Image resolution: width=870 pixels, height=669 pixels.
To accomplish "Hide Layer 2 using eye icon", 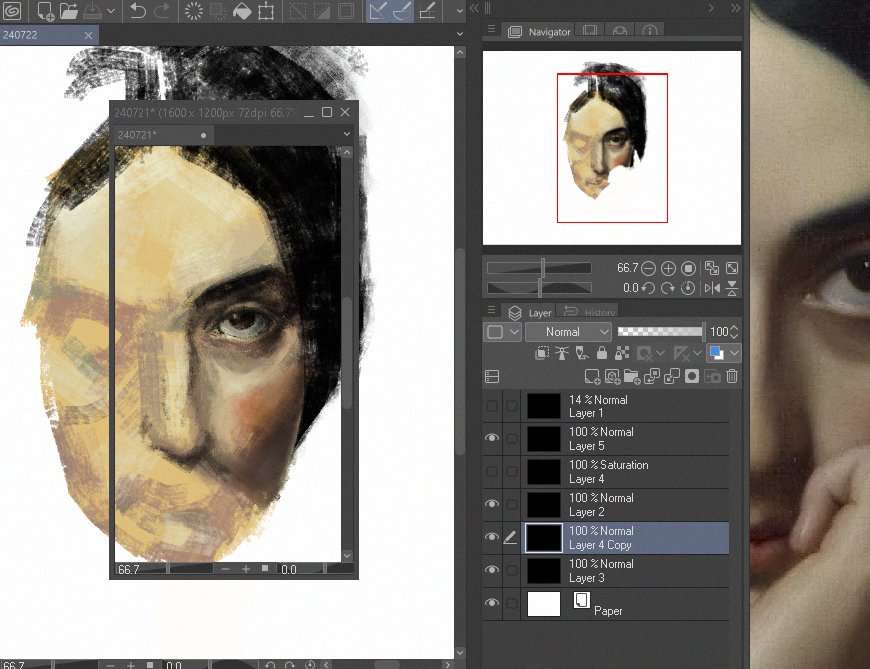I will pyautogui.click(x=492, y=504).
